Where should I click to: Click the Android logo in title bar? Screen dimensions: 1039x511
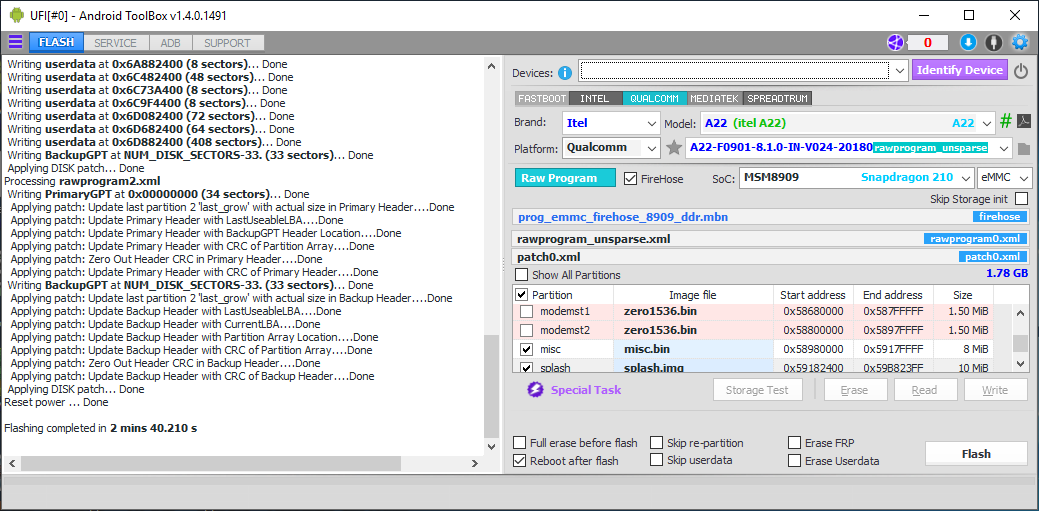(17, 15)
